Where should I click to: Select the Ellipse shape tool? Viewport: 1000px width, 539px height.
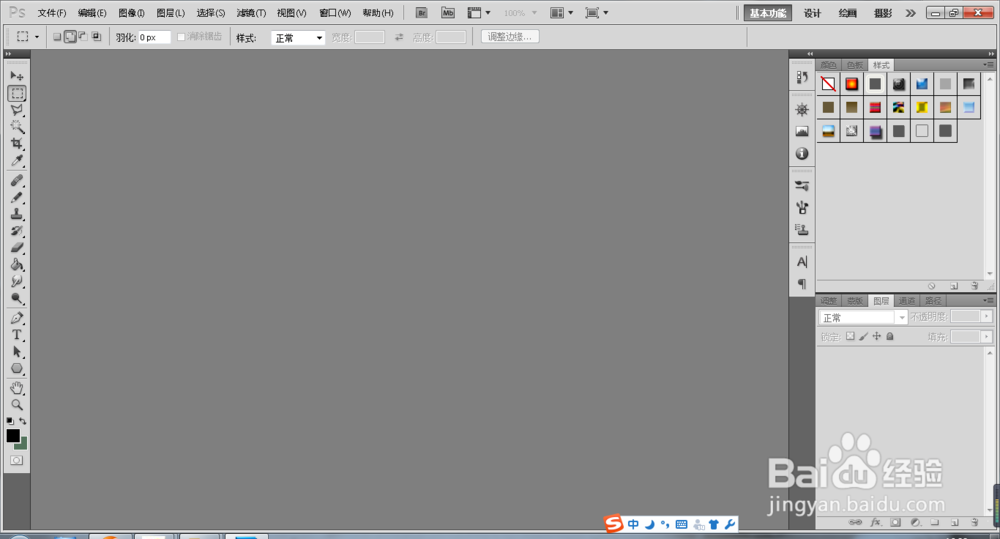[x=17, y=369]
